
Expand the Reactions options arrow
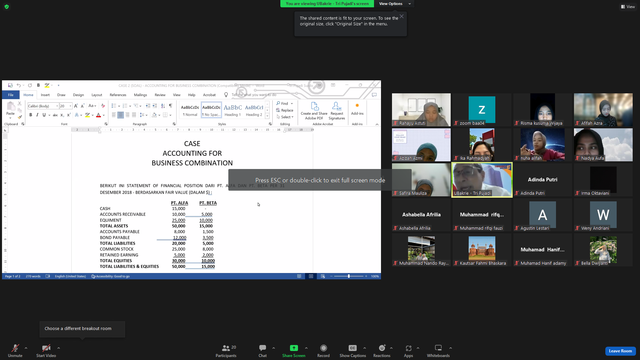pos(391,348)
